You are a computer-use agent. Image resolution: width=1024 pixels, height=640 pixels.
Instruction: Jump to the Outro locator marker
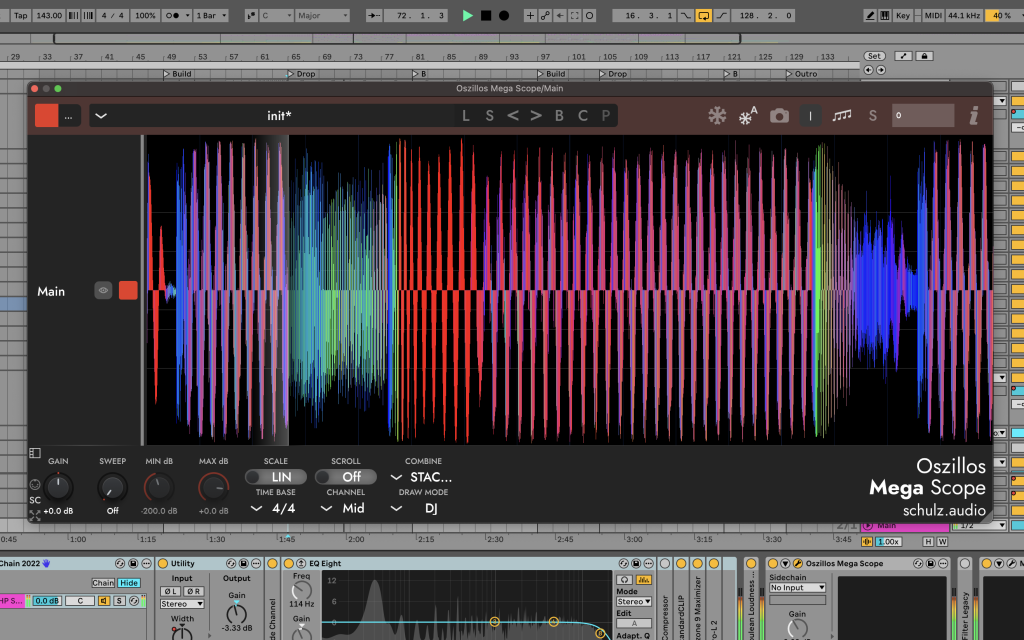tap(805, 74)
